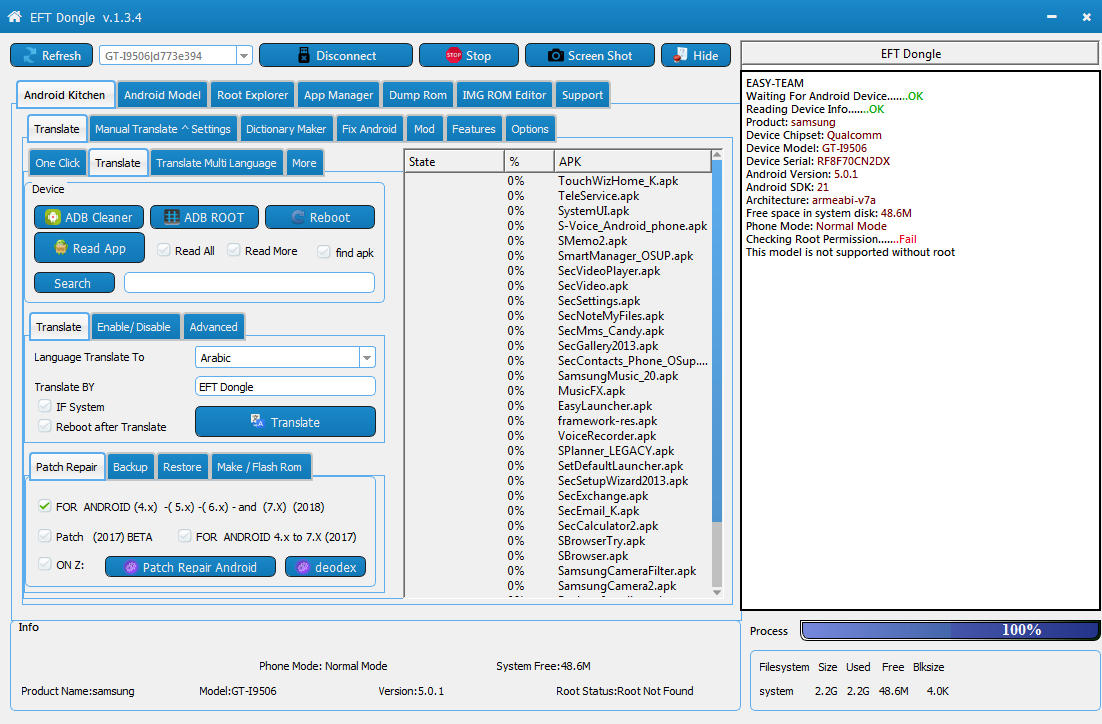Click the deodex purple icon
1102x724 pixels.
303,567
